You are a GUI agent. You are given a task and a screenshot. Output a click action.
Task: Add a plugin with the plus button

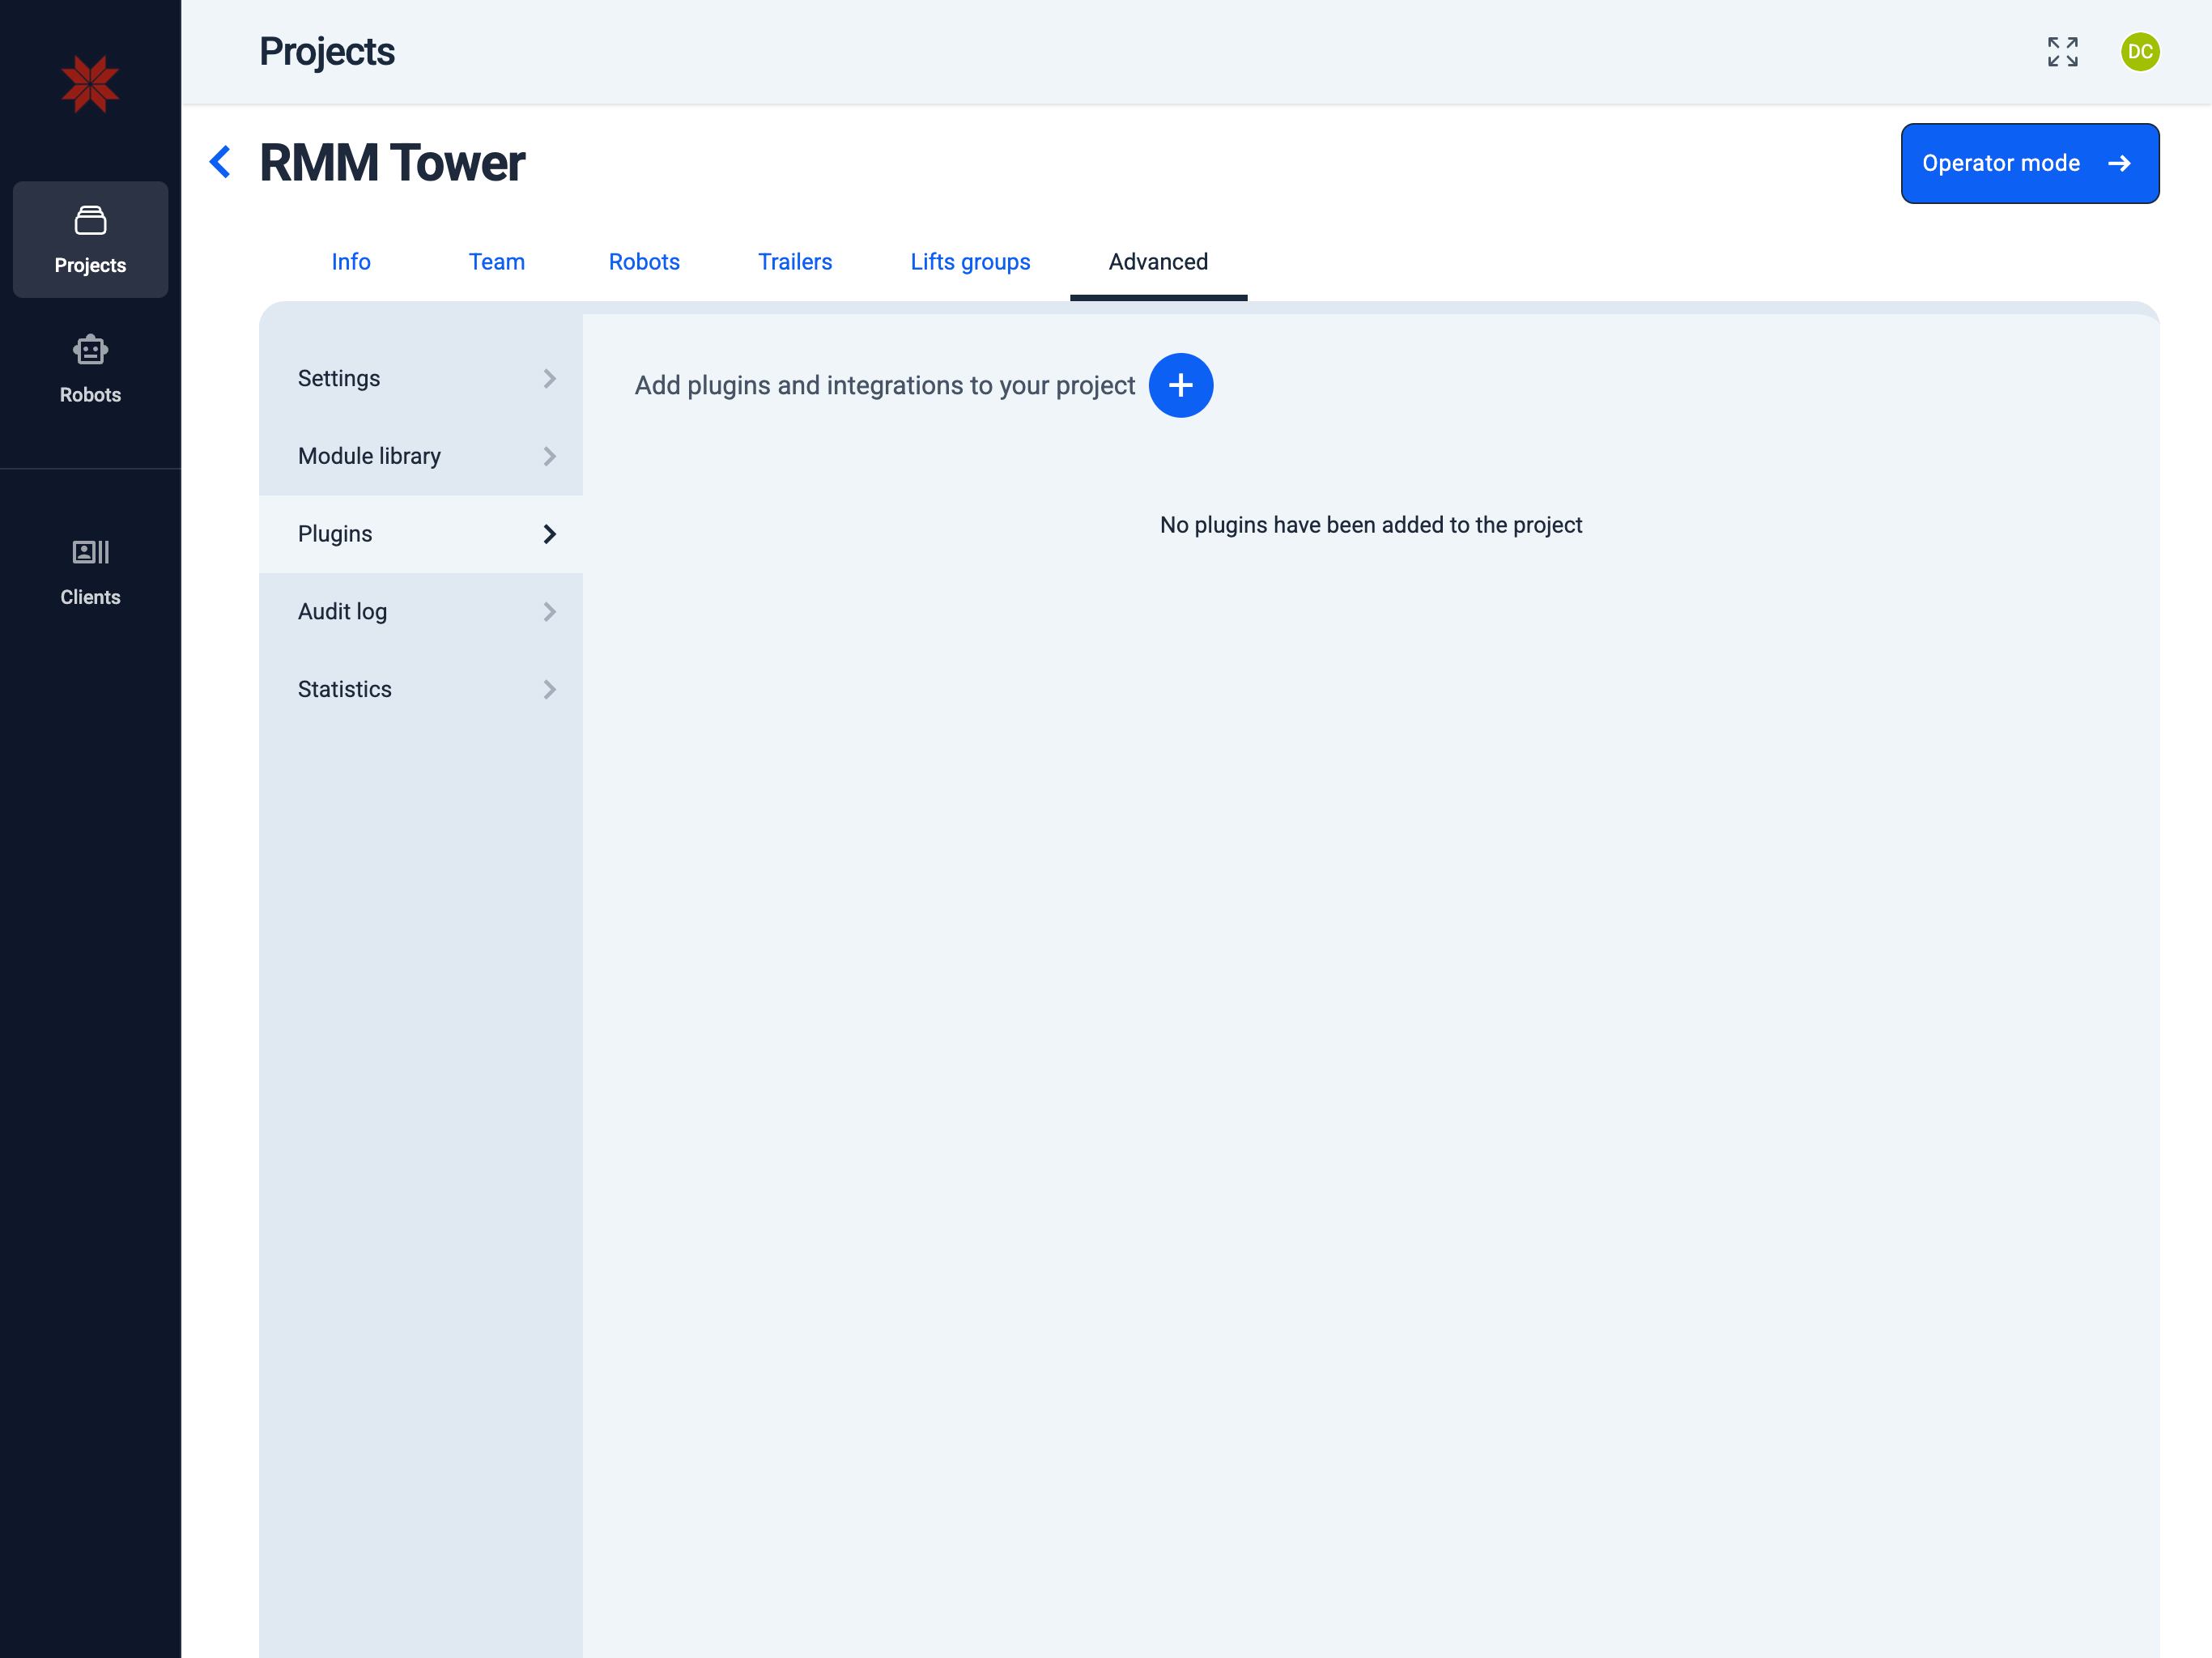pos(1180,385)
